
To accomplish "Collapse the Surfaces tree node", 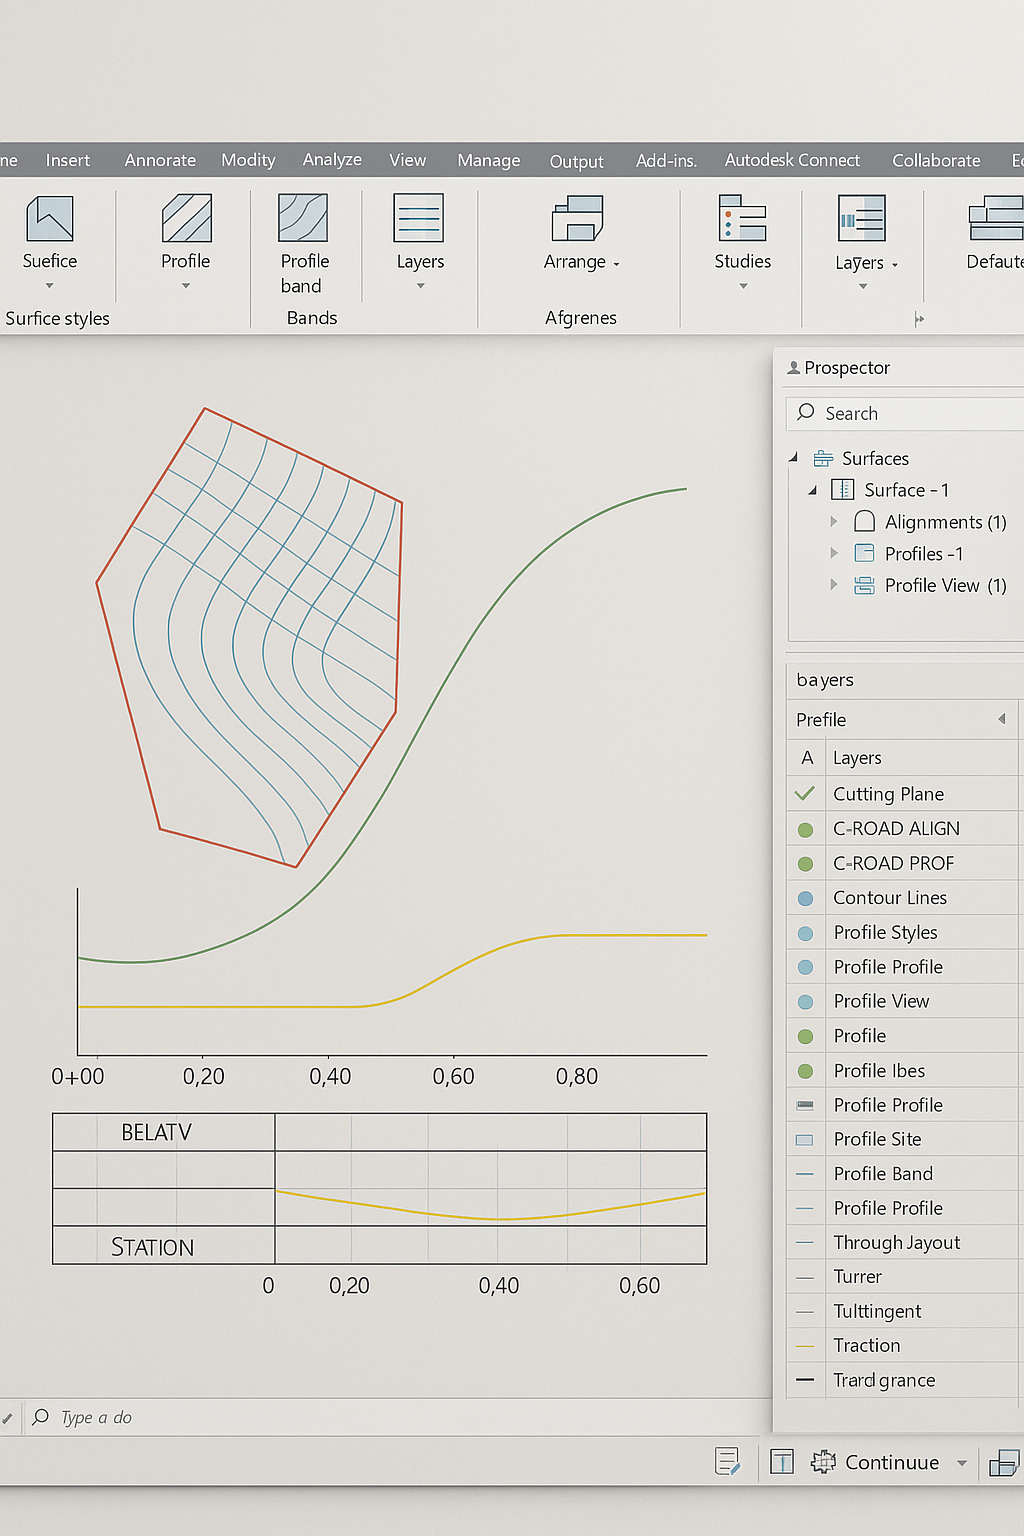I will [x=794, y=458].
